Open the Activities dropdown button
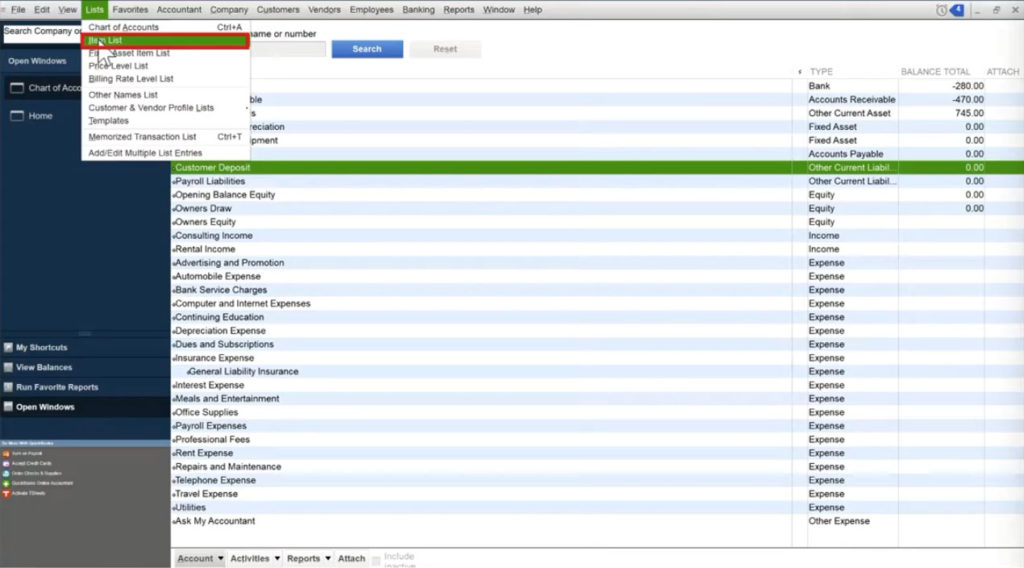Viewport: 1024px width, 568px height. 255,559
